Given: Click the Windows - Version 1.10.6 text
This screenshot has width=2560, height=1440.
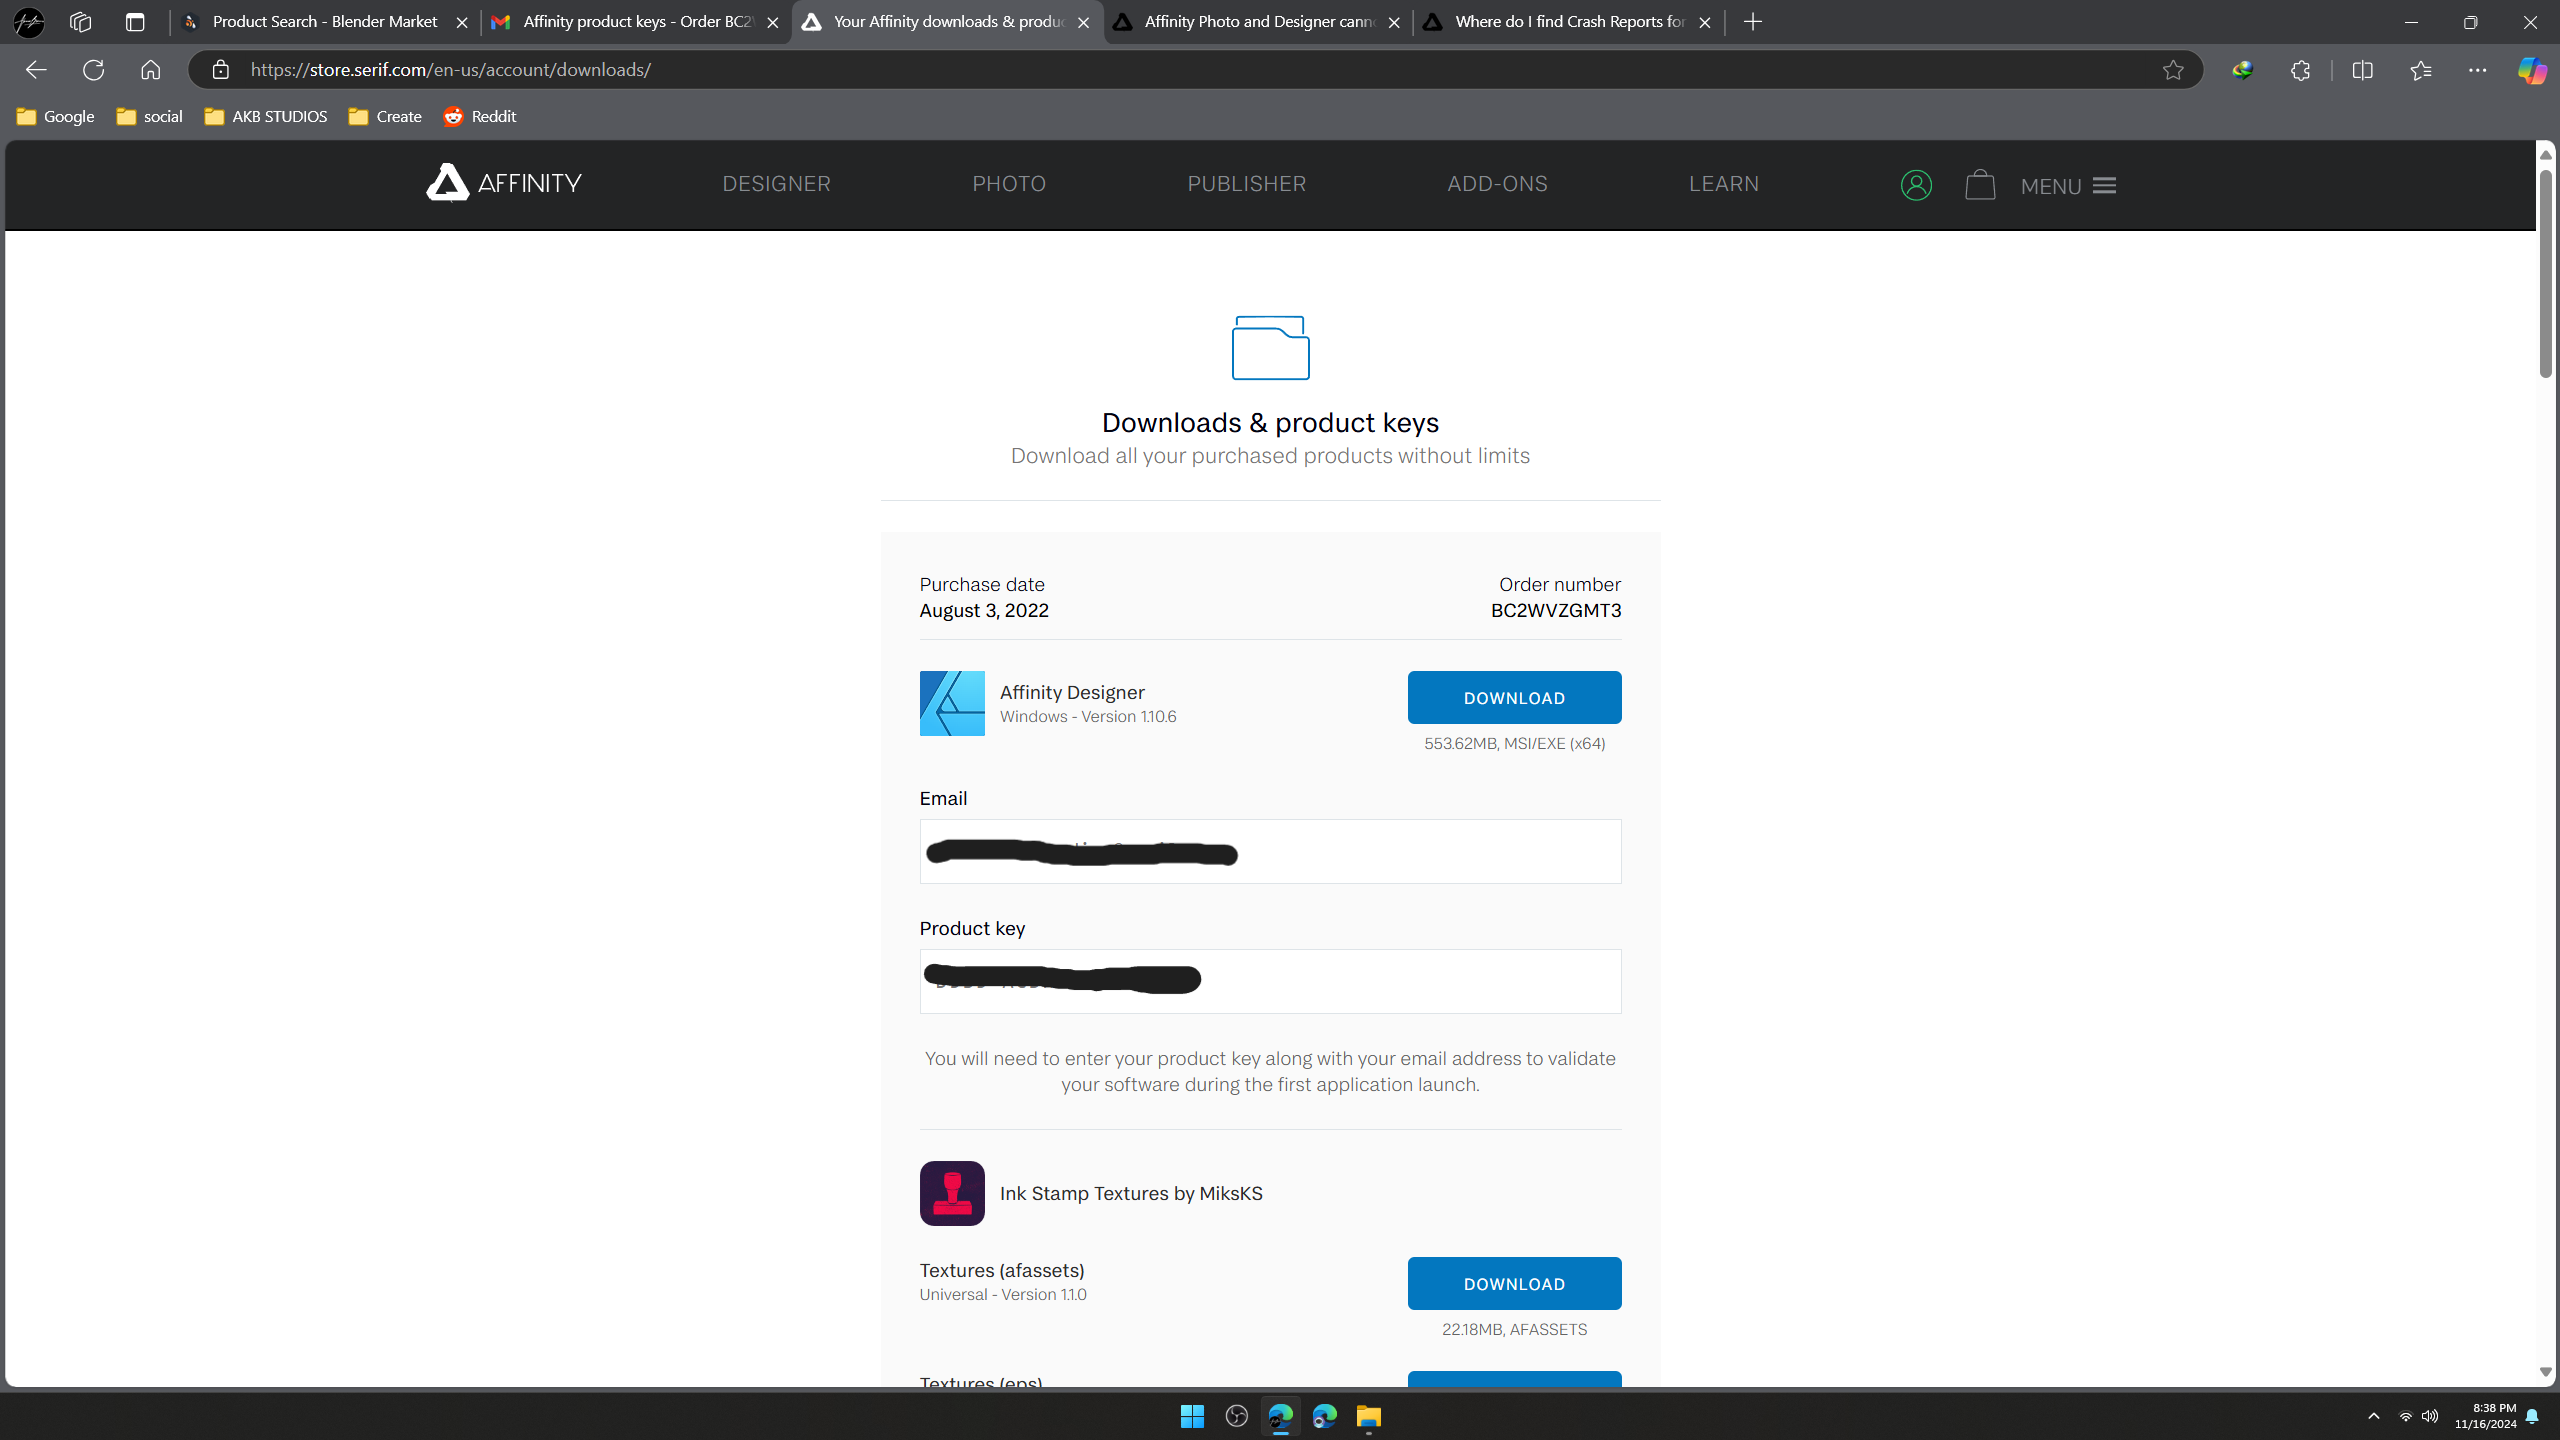Looking at the screenshot, I should 1088,716.
